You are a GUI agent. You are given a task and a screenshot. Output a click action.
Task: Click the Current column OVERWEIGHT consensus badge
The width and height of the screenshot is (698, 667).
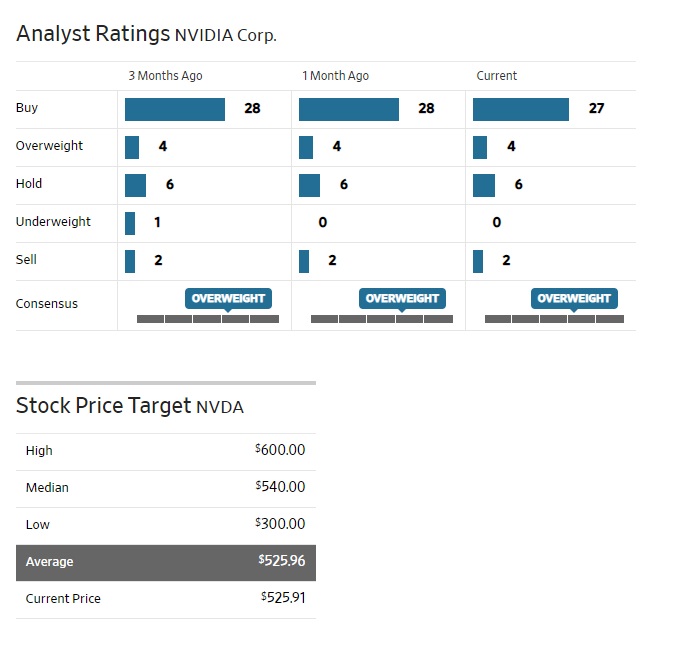tap(575, 298)
